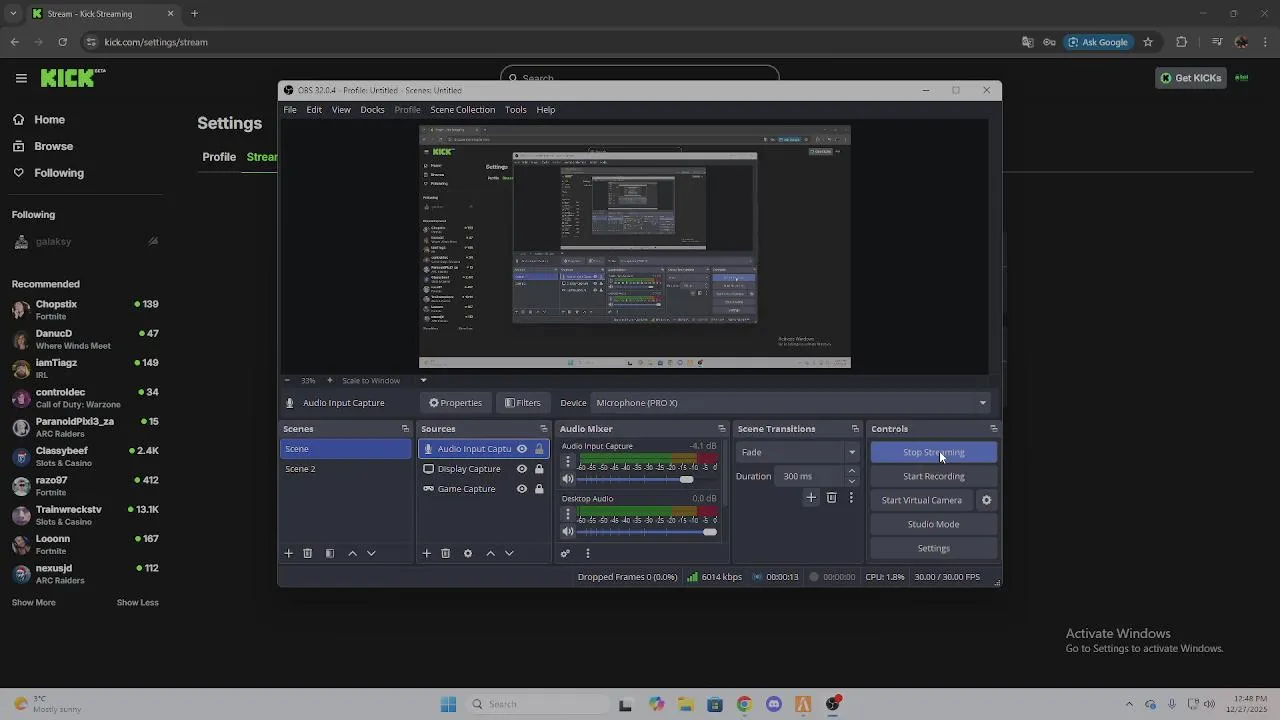1280x720 pixels.
Task: Remove the scene transition with trash icon
Action: point(831,497)
